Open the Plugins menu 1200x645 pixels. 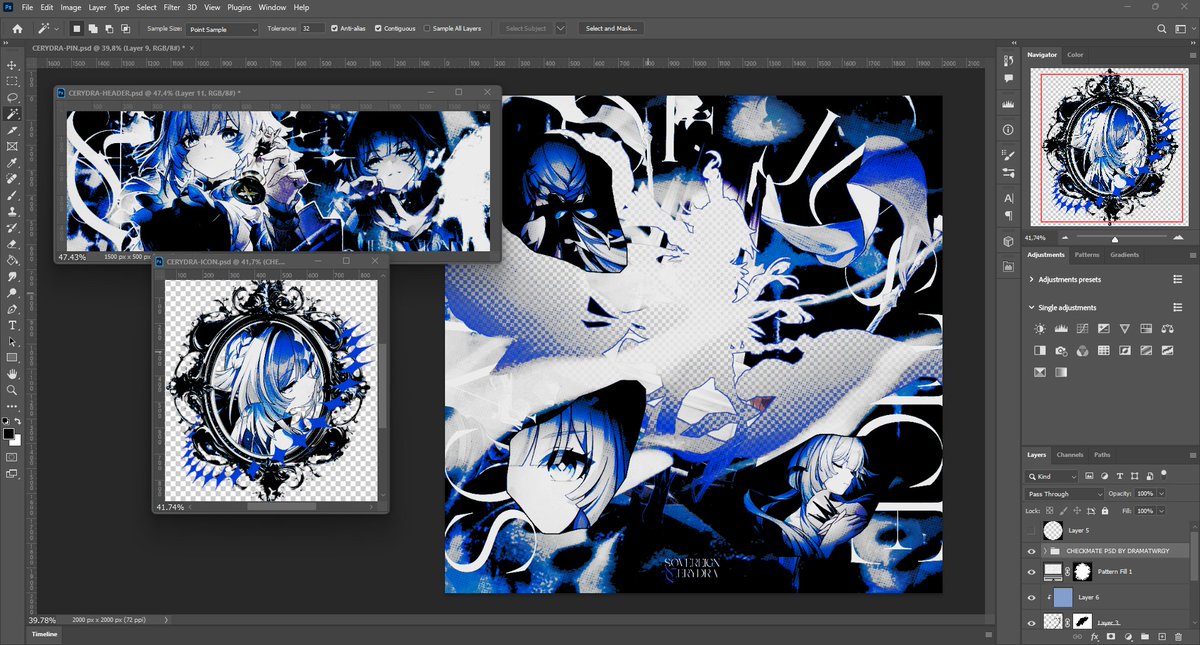point(238,7)
